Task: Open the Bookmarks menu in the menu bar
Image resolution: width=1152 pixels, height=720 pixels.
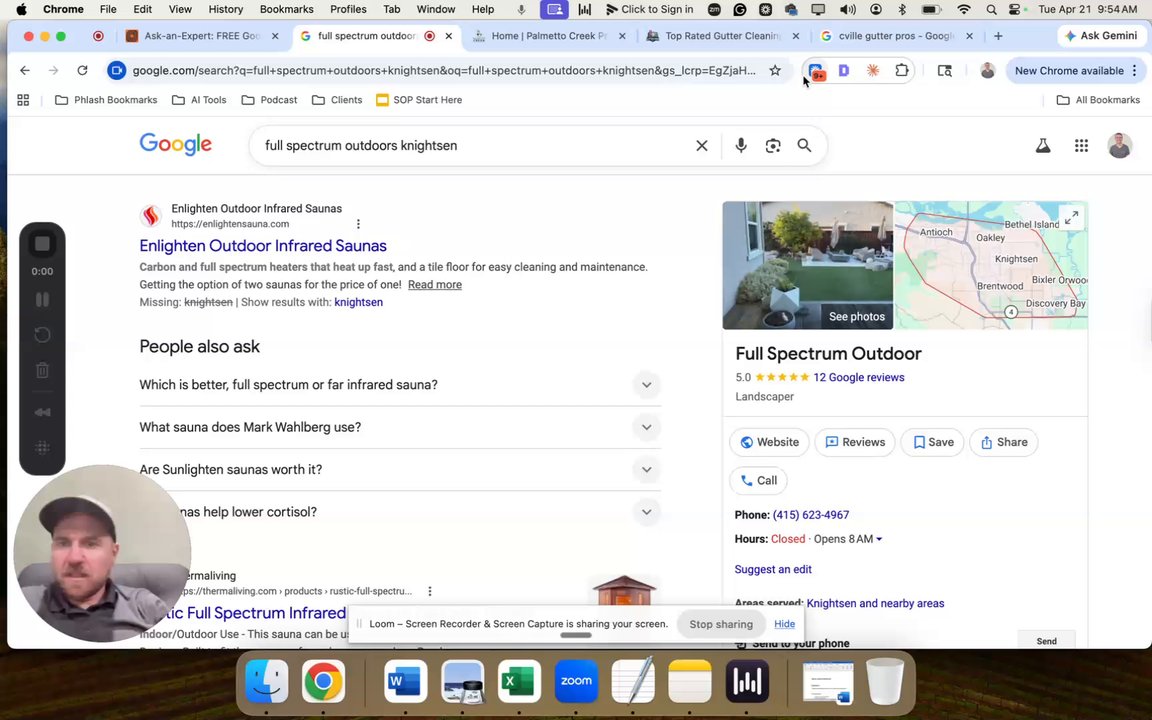Action: point(287,10)
